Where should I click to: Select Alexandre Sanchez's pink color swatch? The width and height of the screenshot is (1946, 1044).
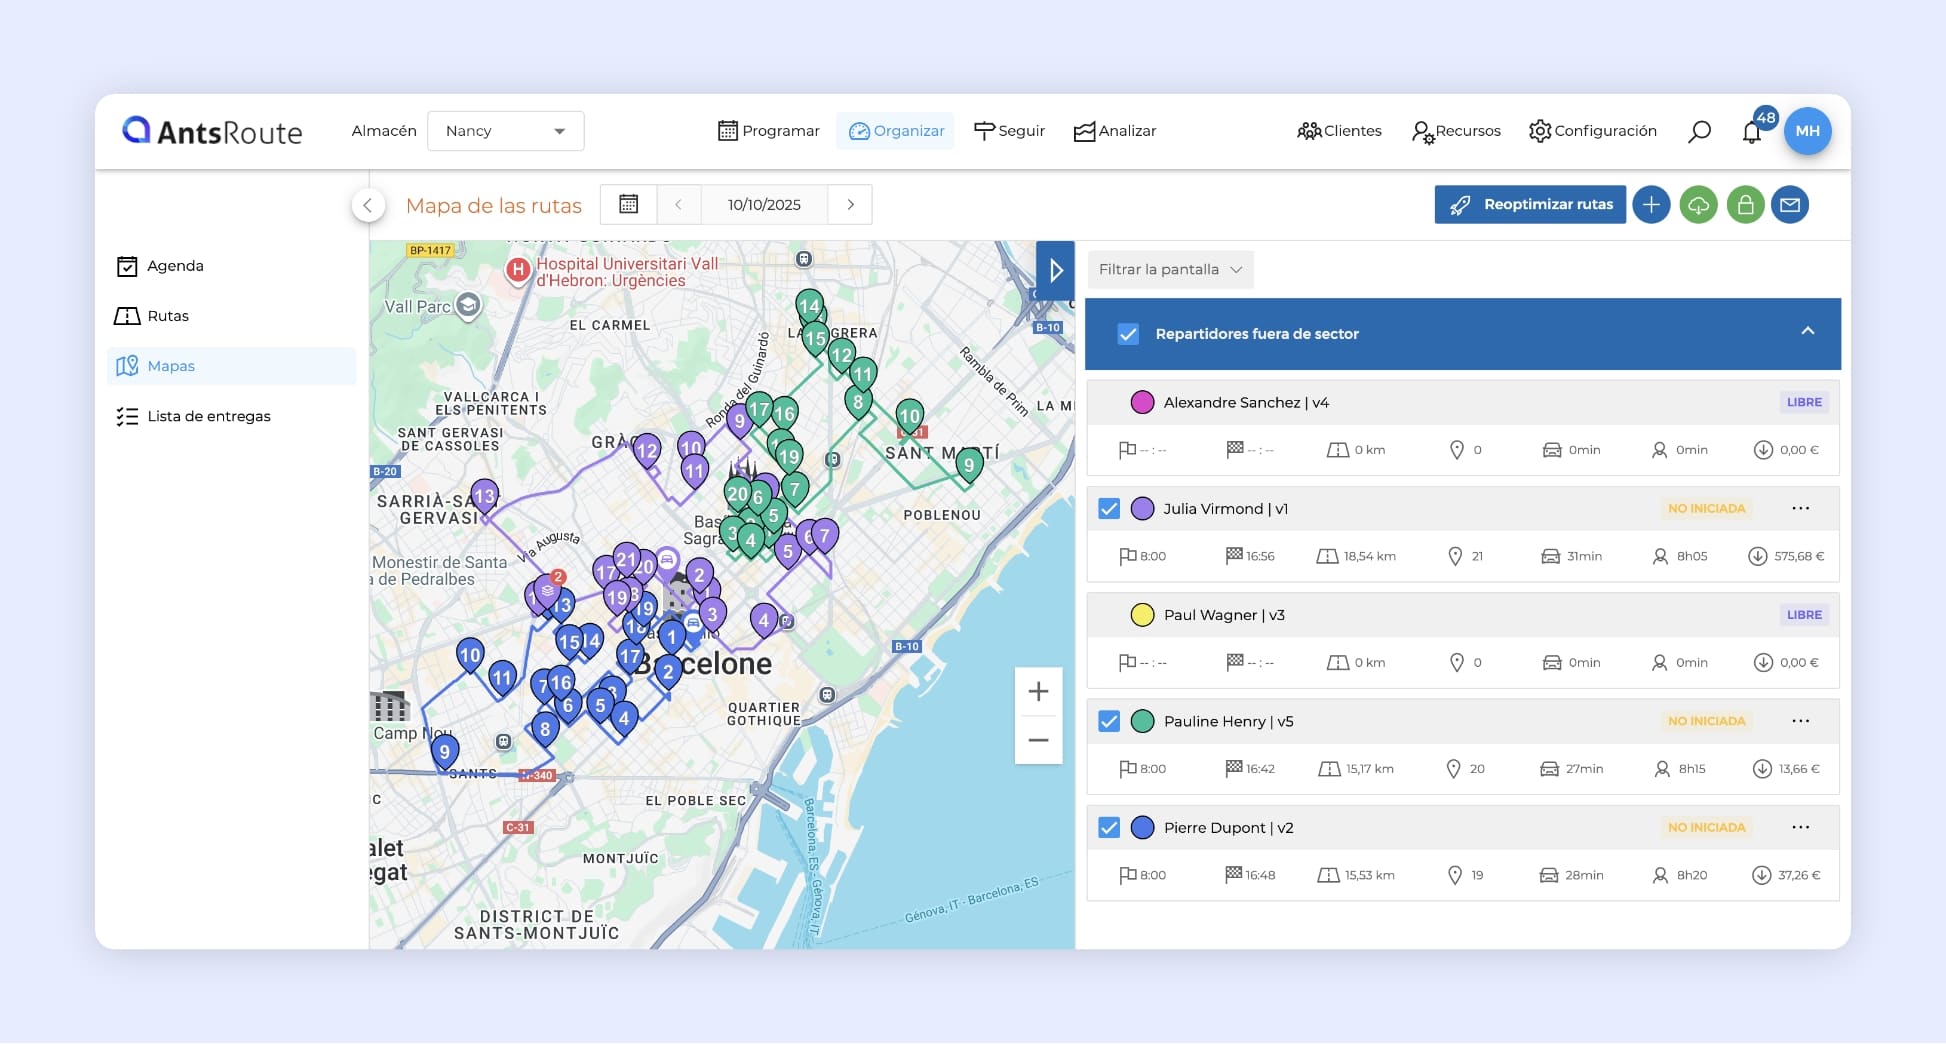(x=1142, y=402)
